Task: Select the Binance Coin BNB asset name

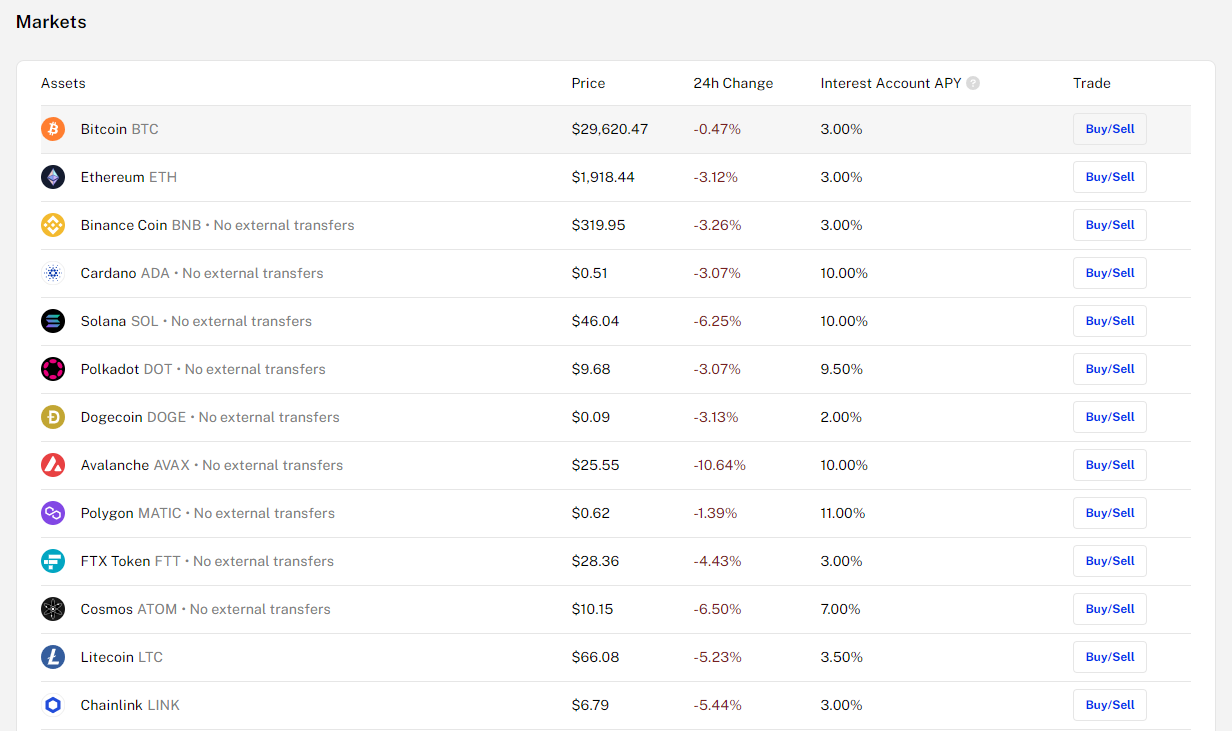Action: click(141, 225)
